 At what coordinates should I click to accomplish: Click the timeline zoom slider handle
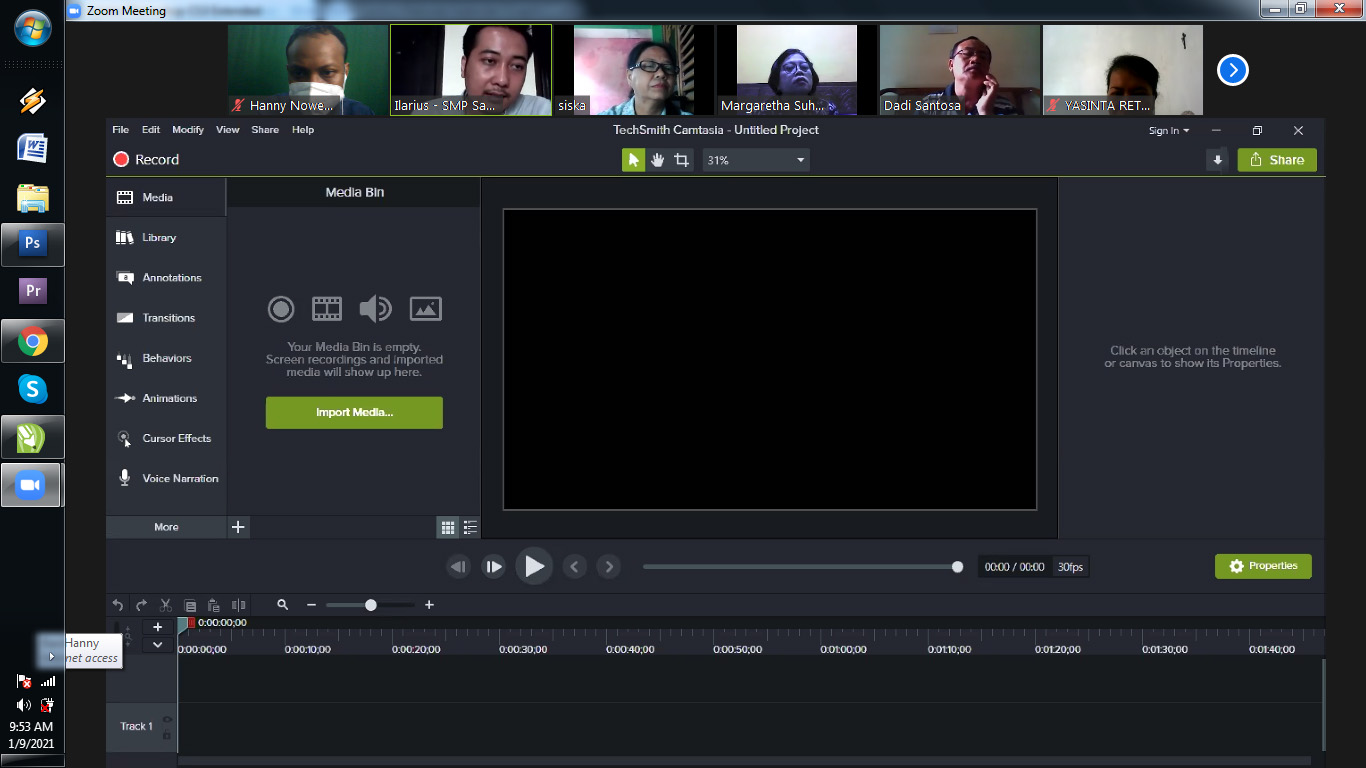click(x=371, y=605)
